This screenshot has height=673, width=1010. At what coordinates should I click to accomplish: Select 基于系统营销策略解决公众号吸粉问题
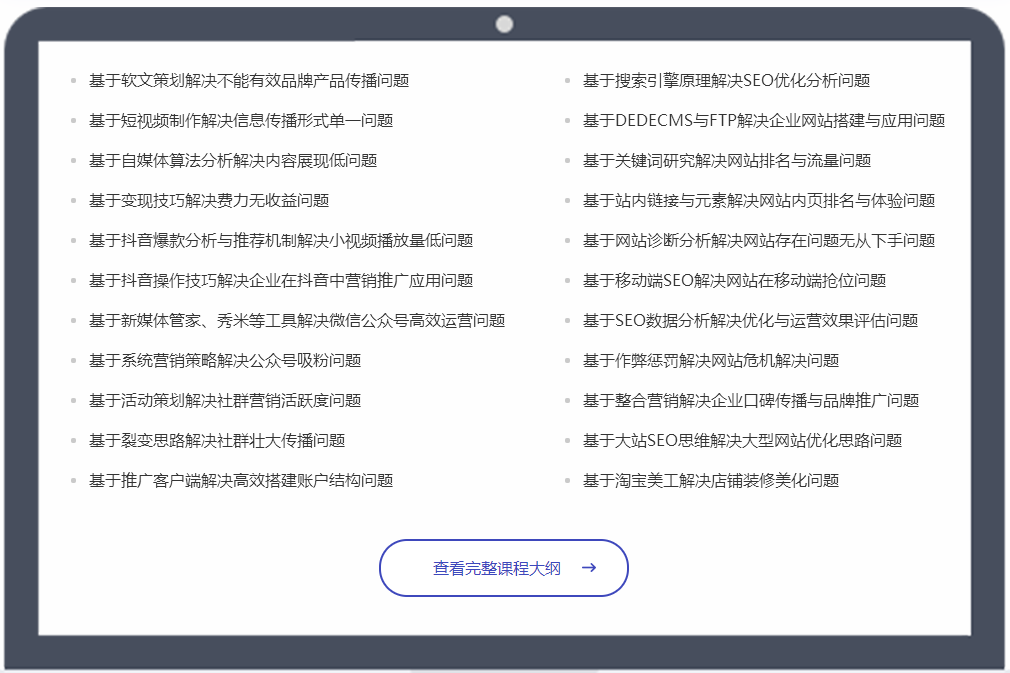[225, 361]
